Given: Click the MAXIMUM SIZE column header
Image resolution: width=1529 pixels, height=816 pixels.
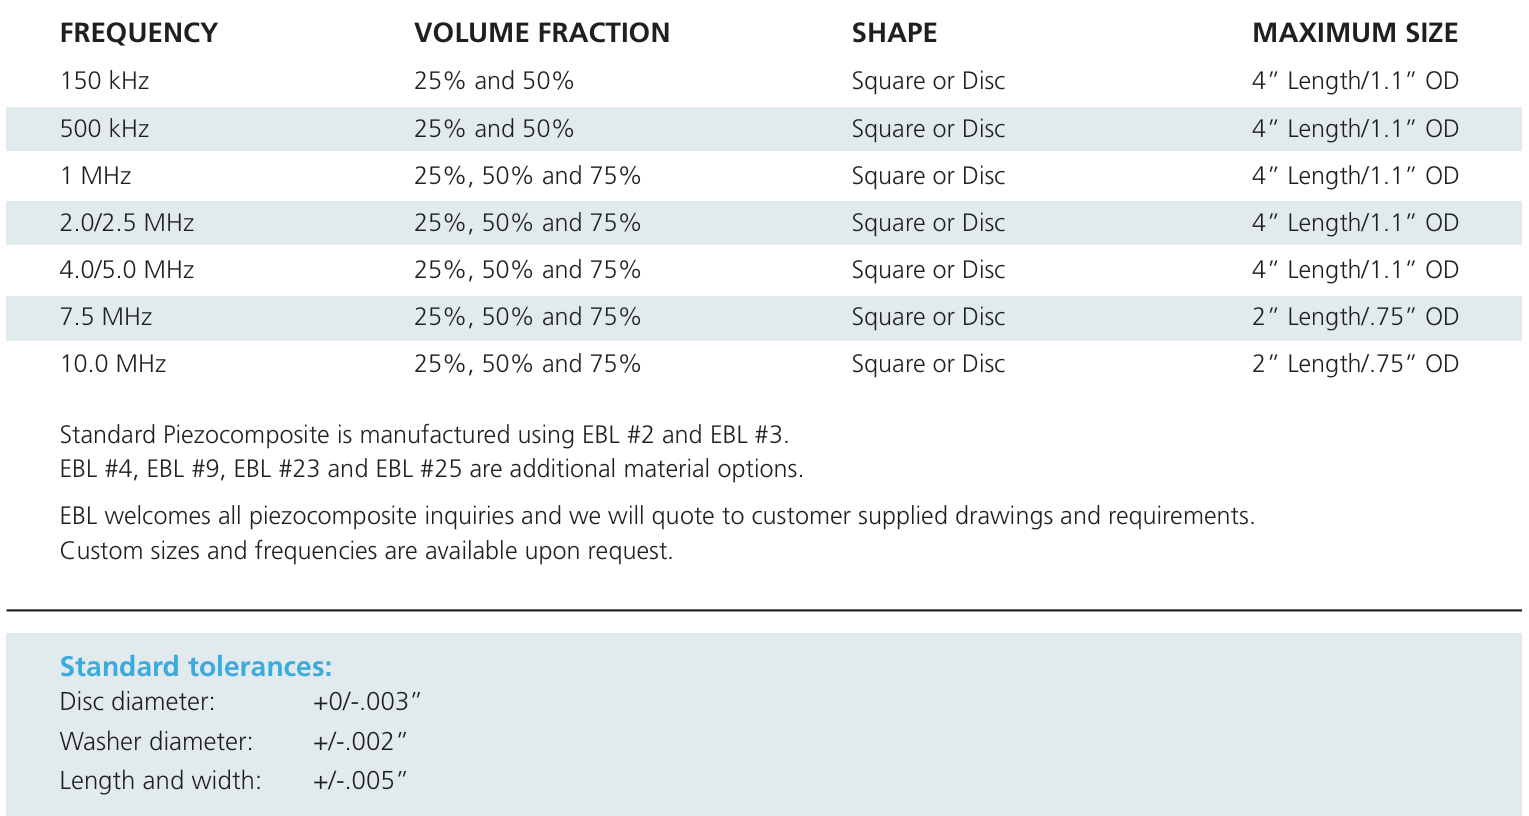Looking at the screenshot, I should coord(1355,33).
